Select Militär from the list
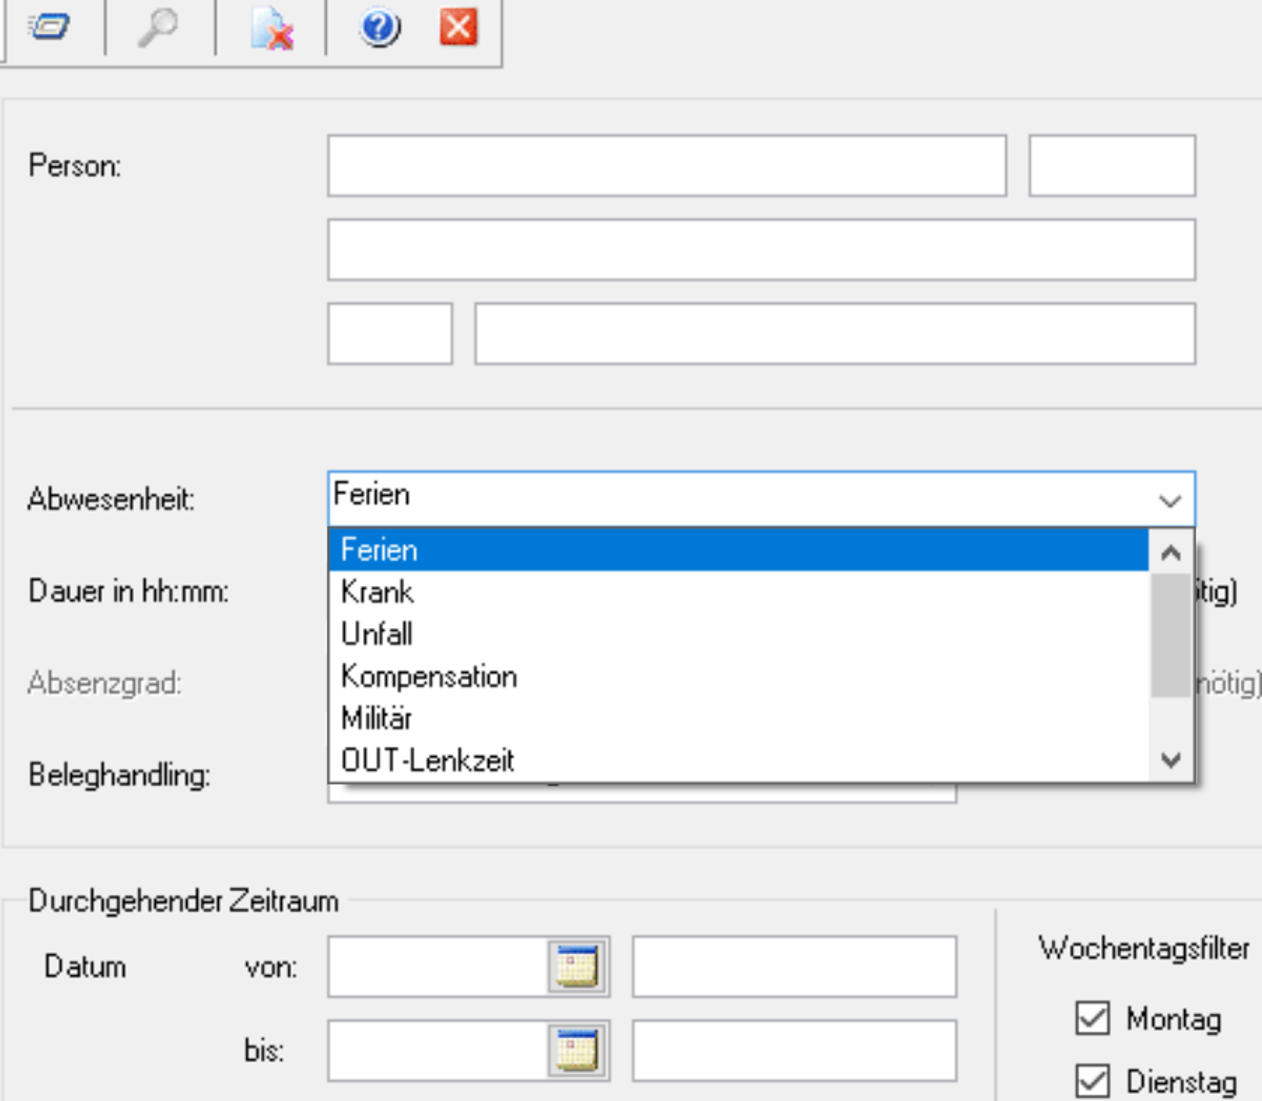This screenshot has height=1101, width=1262. 377,718
